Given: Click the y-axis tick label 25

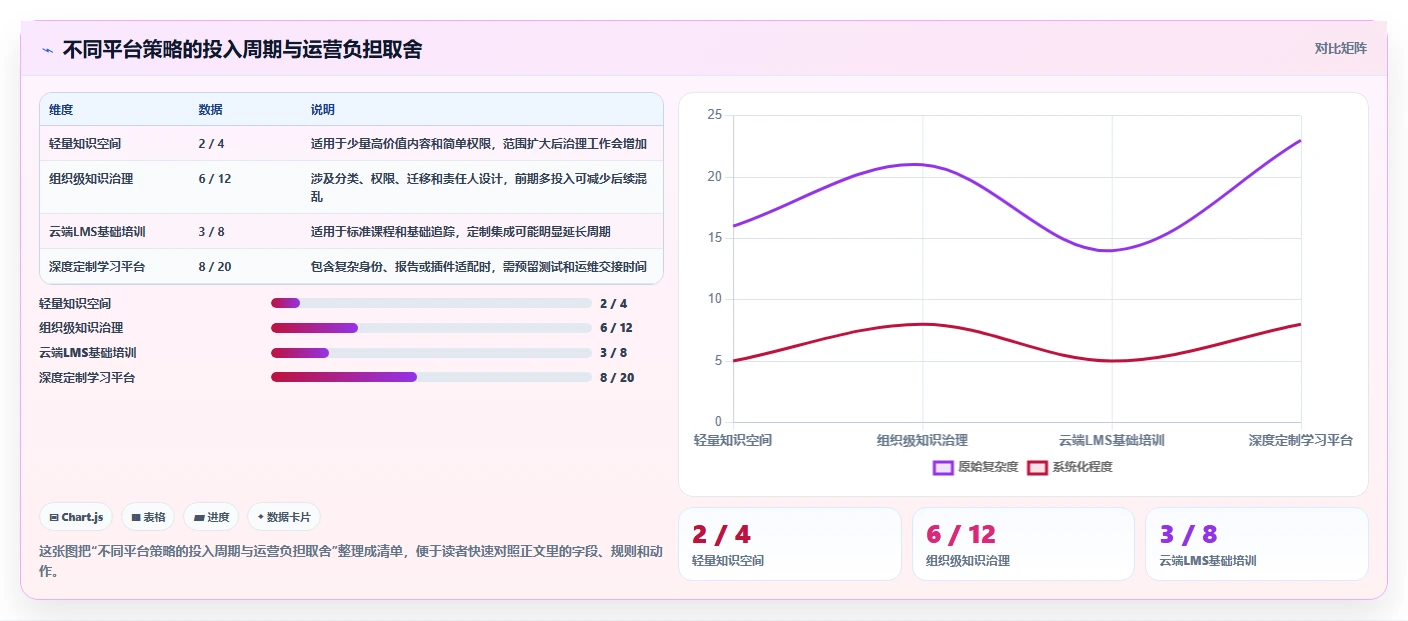Looking at the screenshot, I should (714, 115).
